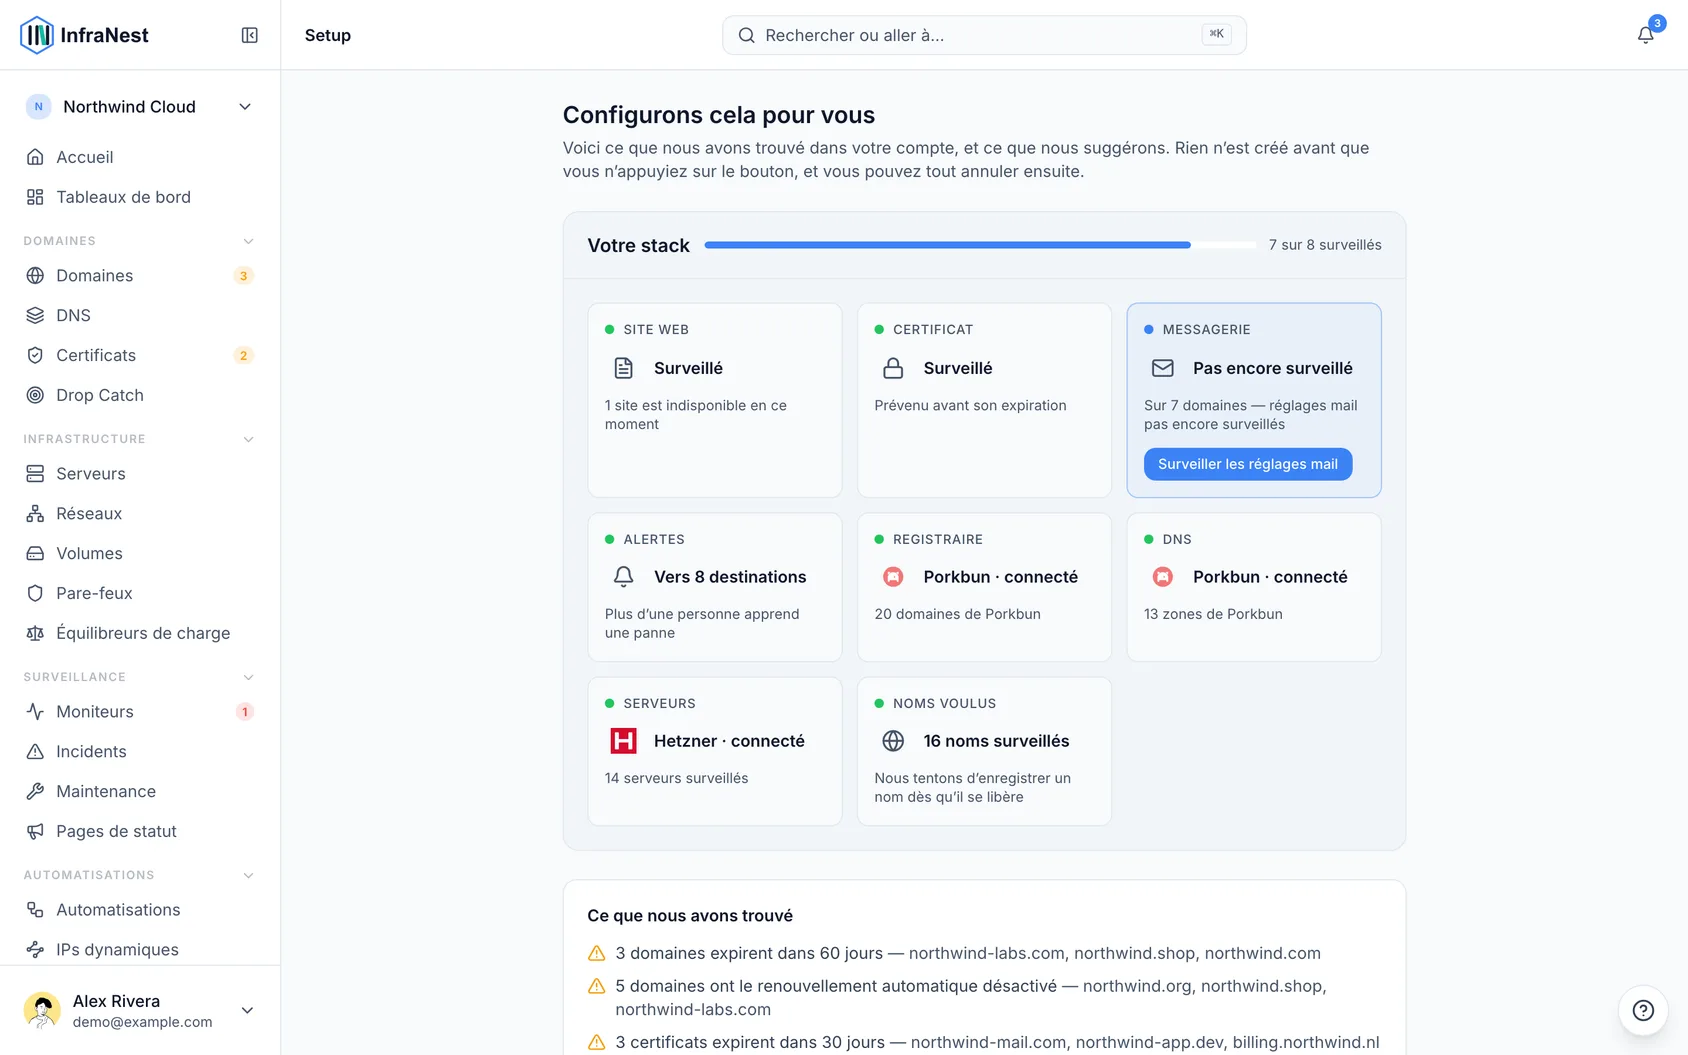Focus the Rechercher ou aller à search field

point(984,35)
